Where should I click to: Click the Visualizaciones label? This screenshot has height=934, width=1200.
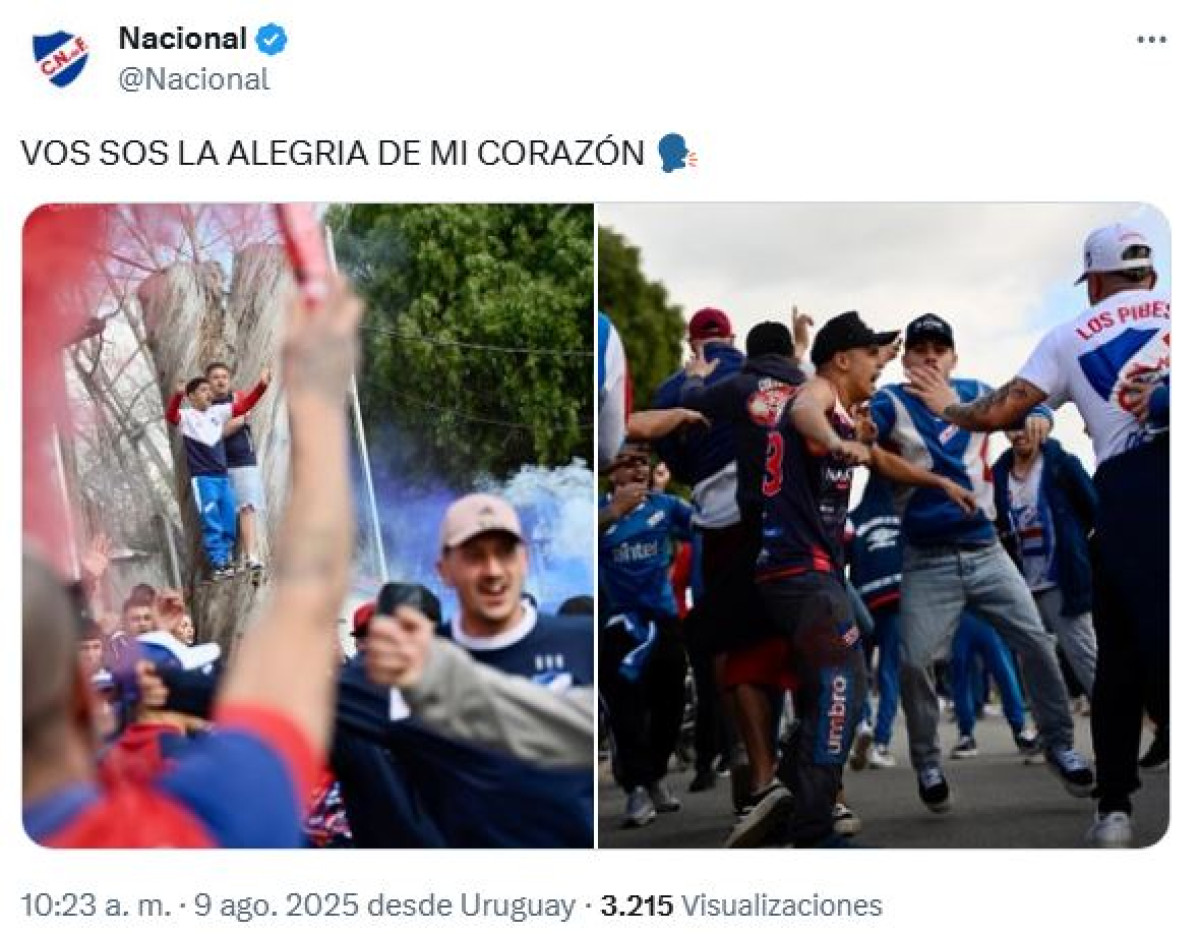782,906
